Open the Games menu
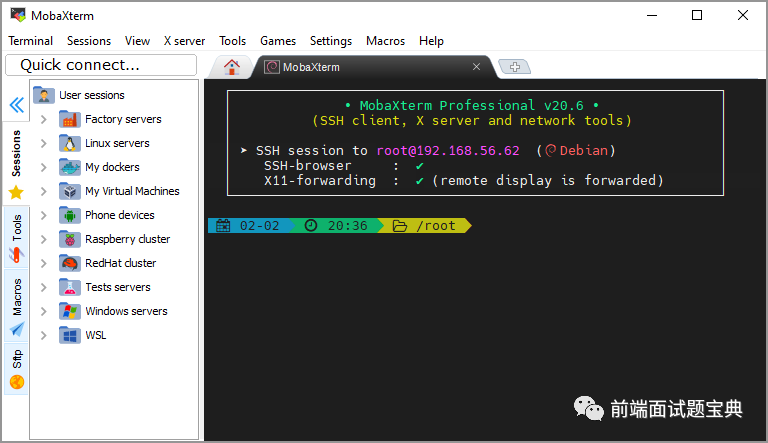Viewport: 768px width, 443px height. pos(278,41)
